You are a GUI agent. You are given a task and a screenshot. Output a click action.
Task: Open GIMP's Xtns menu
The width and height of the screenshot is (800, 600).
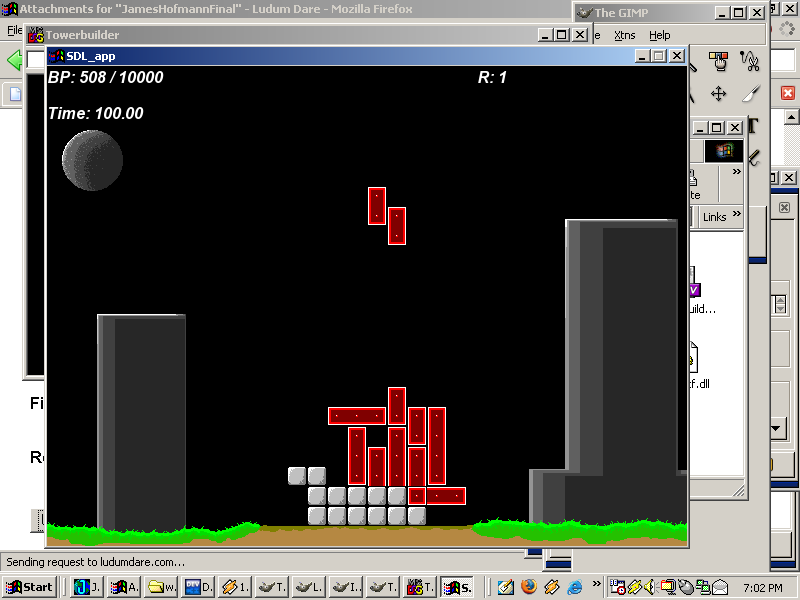pos(624,35)
